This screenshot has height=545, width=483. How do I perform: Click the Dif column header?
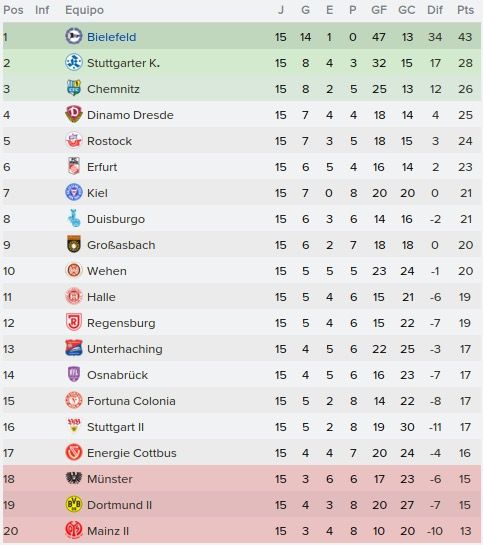[435, 10]
